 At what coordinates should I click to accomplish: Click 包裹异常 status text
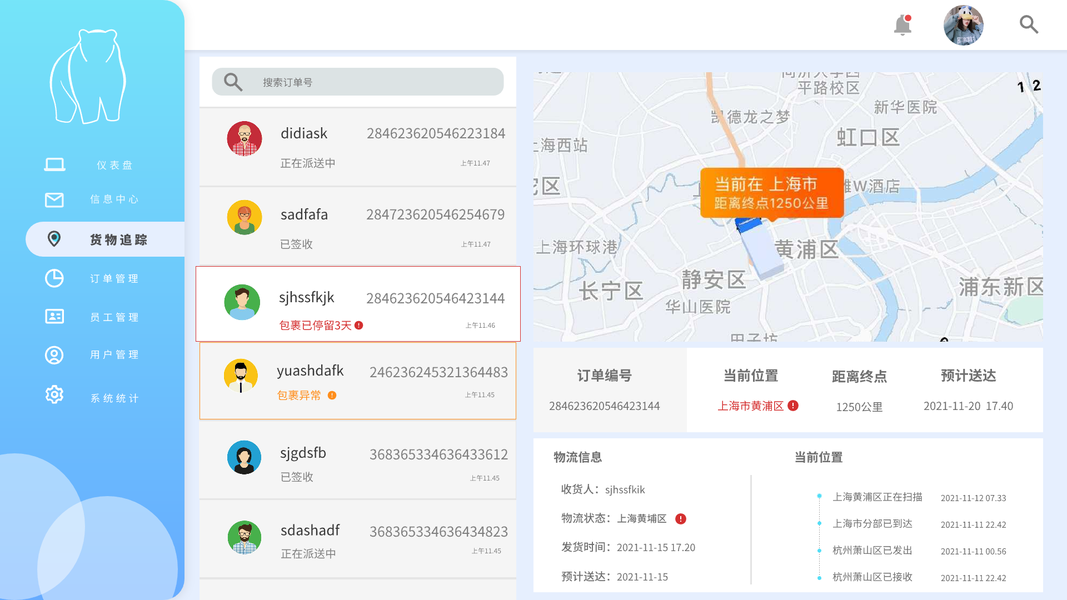[299, 395]
